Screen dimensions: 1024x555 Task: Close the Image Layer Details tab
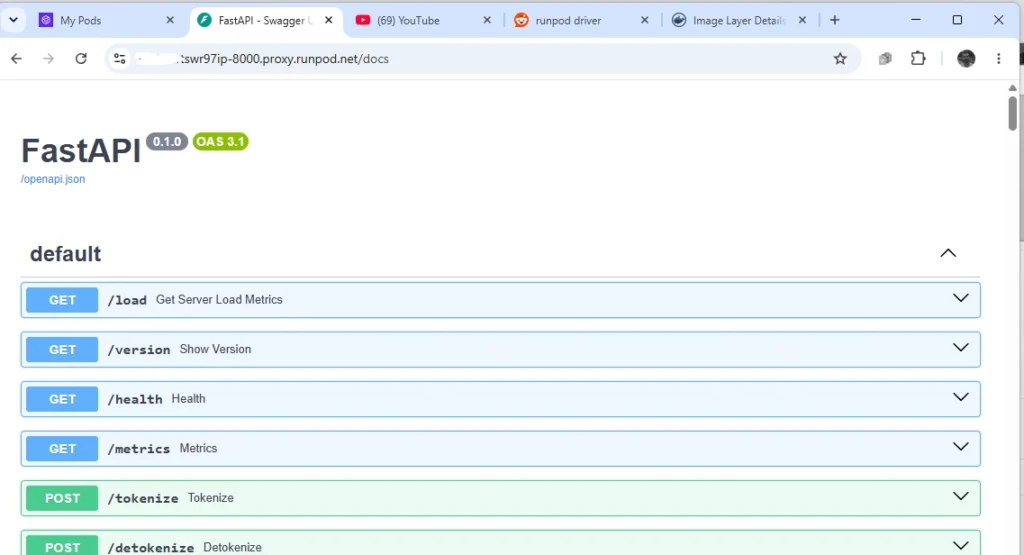[803, 20]
